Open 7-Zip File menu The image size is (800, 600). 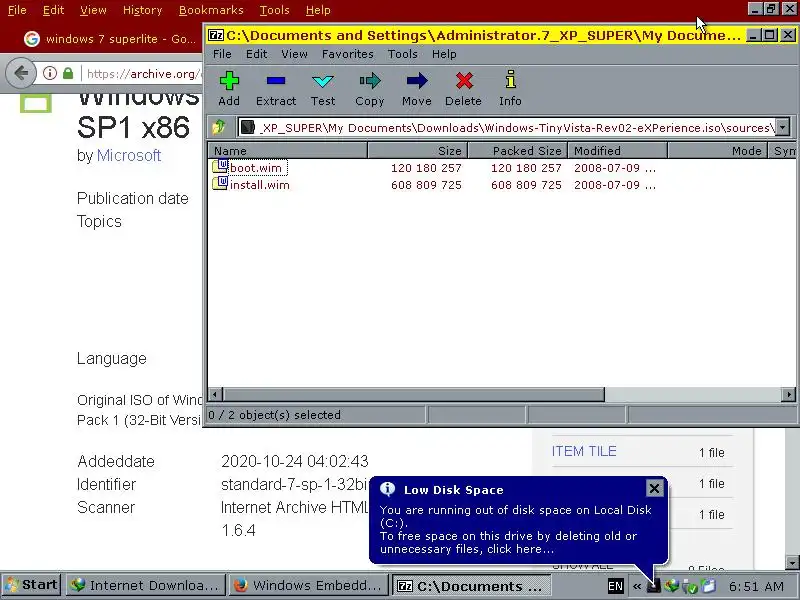222,54
